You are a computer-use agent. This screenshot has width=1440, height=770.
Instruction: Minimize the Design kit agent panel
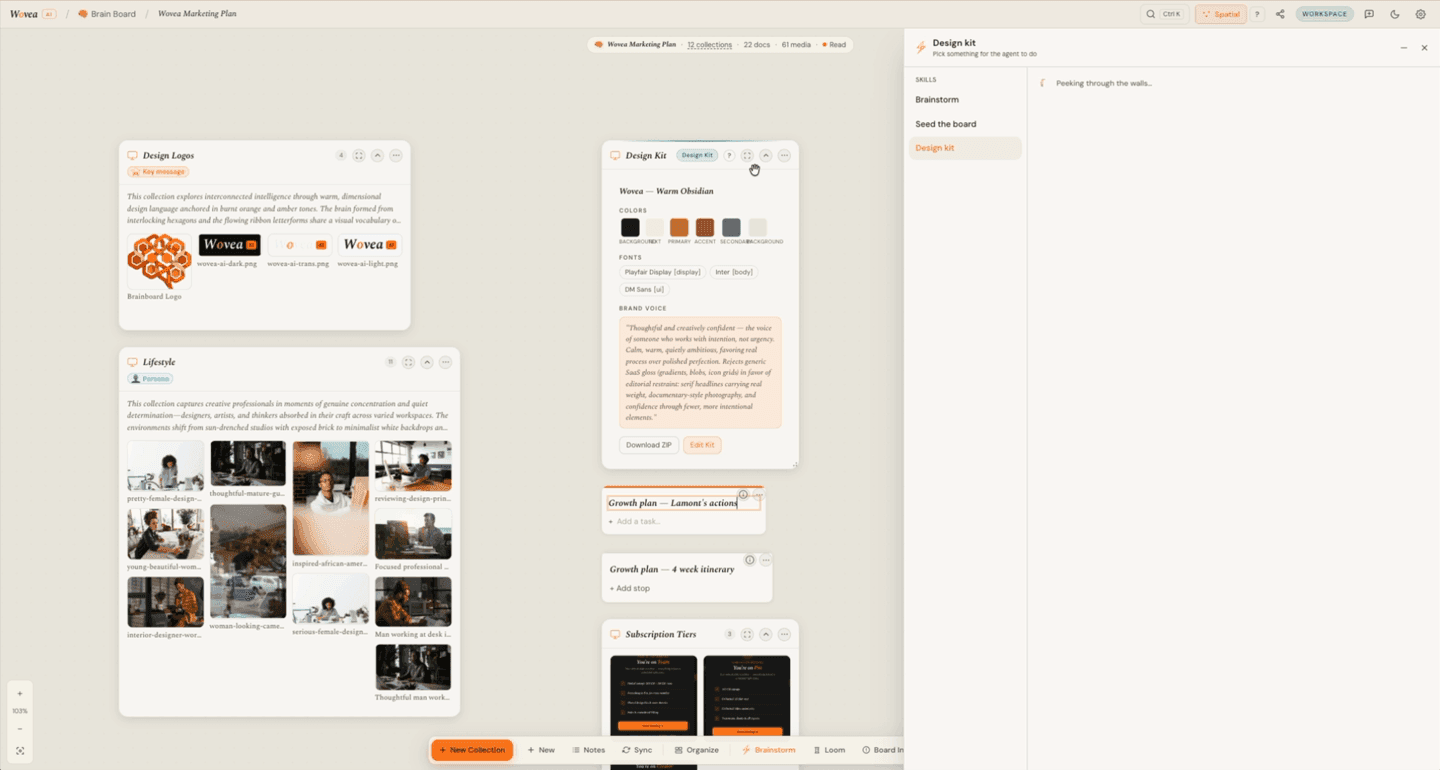click(x=1403, y=48)
